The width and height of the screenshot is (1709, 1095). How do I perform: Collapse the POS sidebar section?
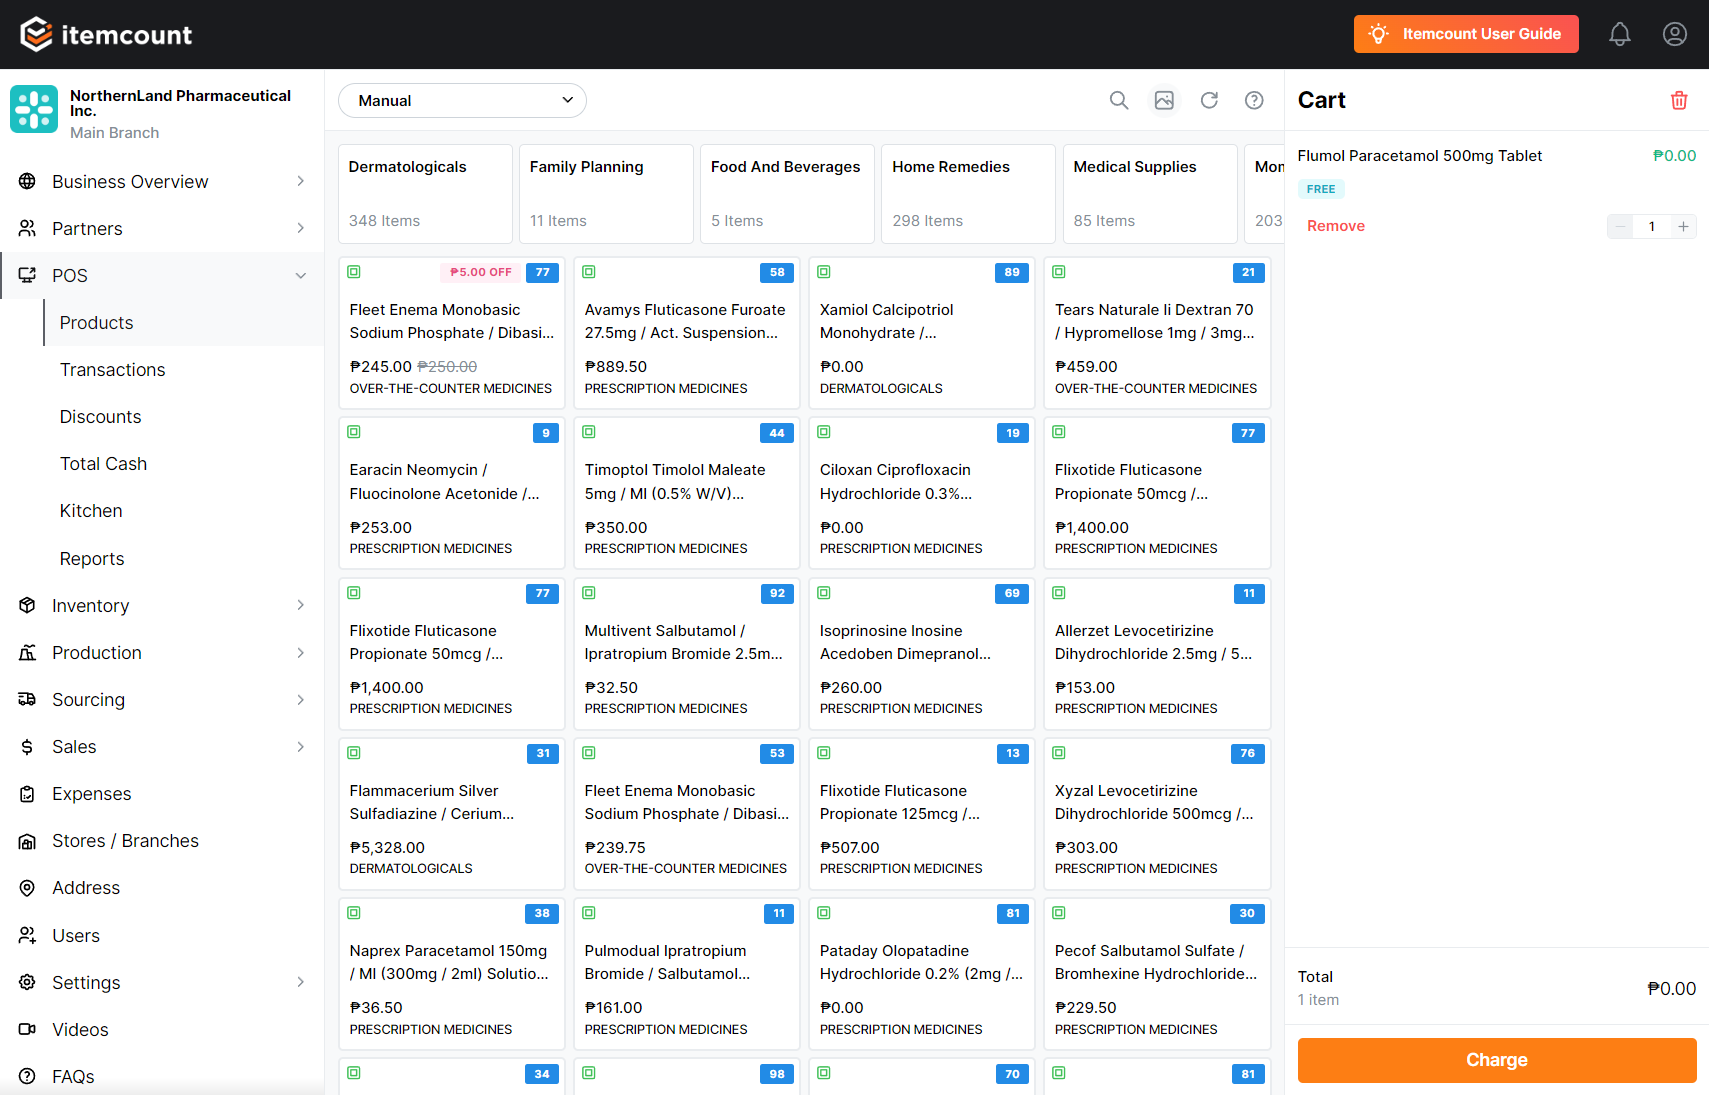[162, 275]
